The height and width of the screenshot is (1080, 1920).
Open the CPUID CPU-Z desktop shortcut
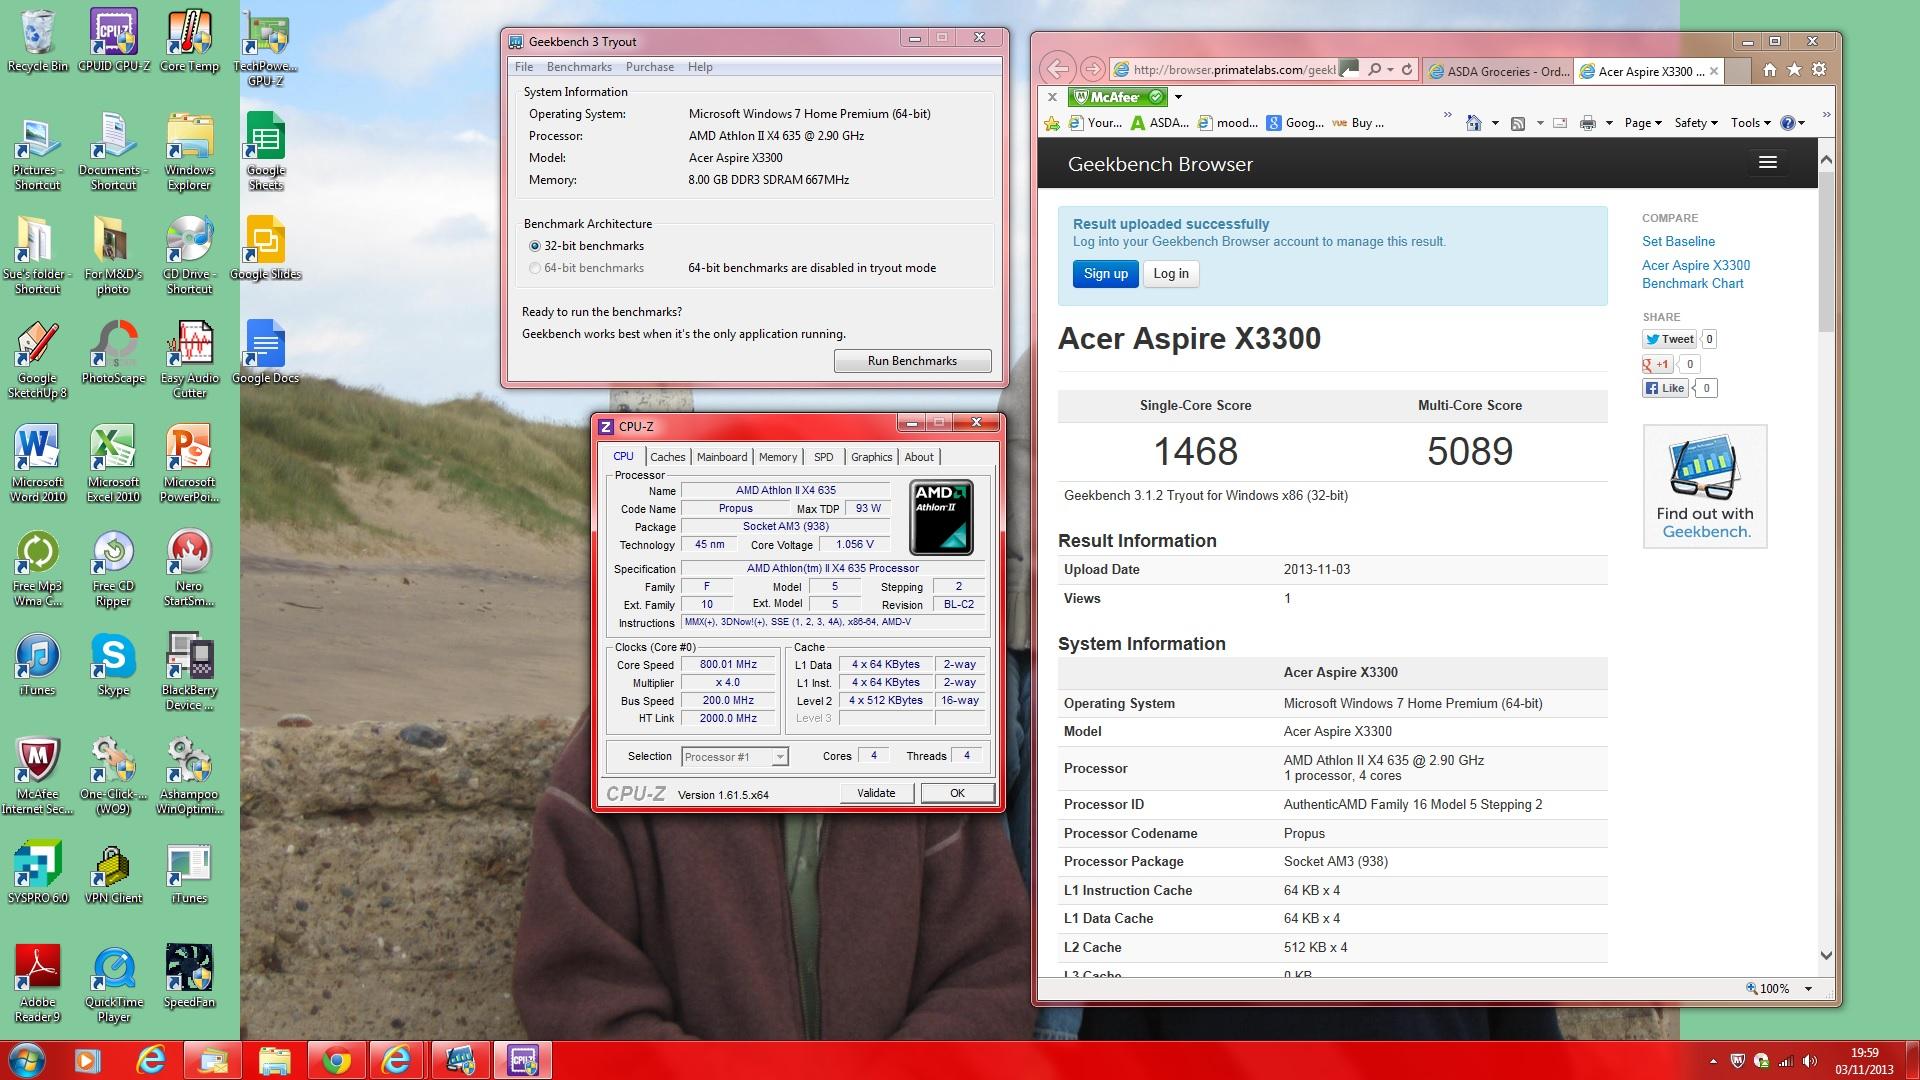click(113, 40)
